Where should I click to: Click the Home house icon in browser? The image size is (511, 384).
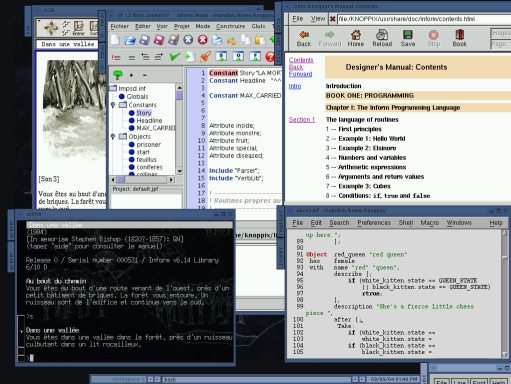(356, 34)
